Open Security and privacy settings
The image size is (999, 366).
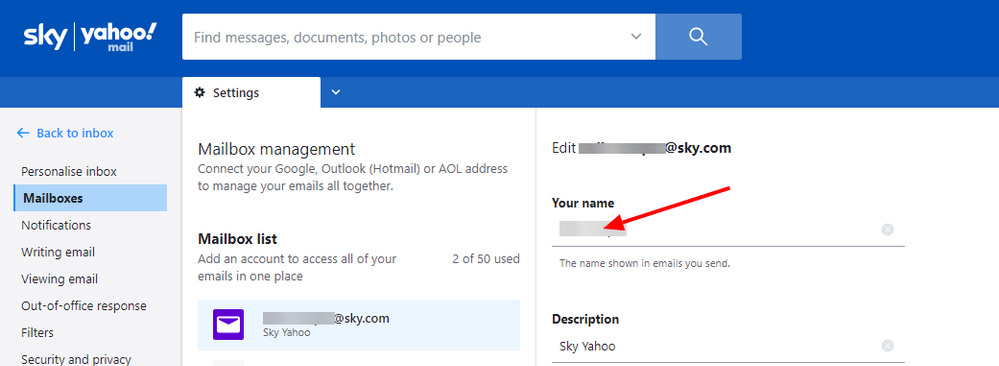tap(76, 360)
